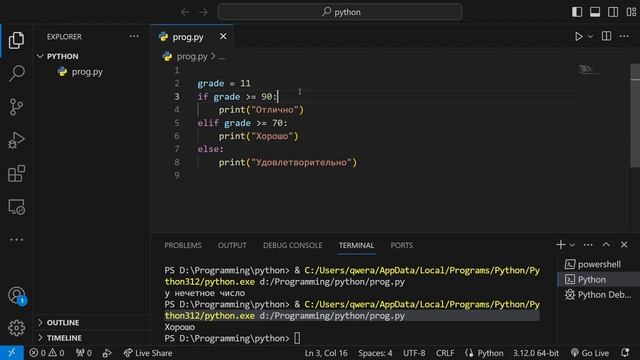Select interpreter 3.12.0 64-bit

pos(536,353)
